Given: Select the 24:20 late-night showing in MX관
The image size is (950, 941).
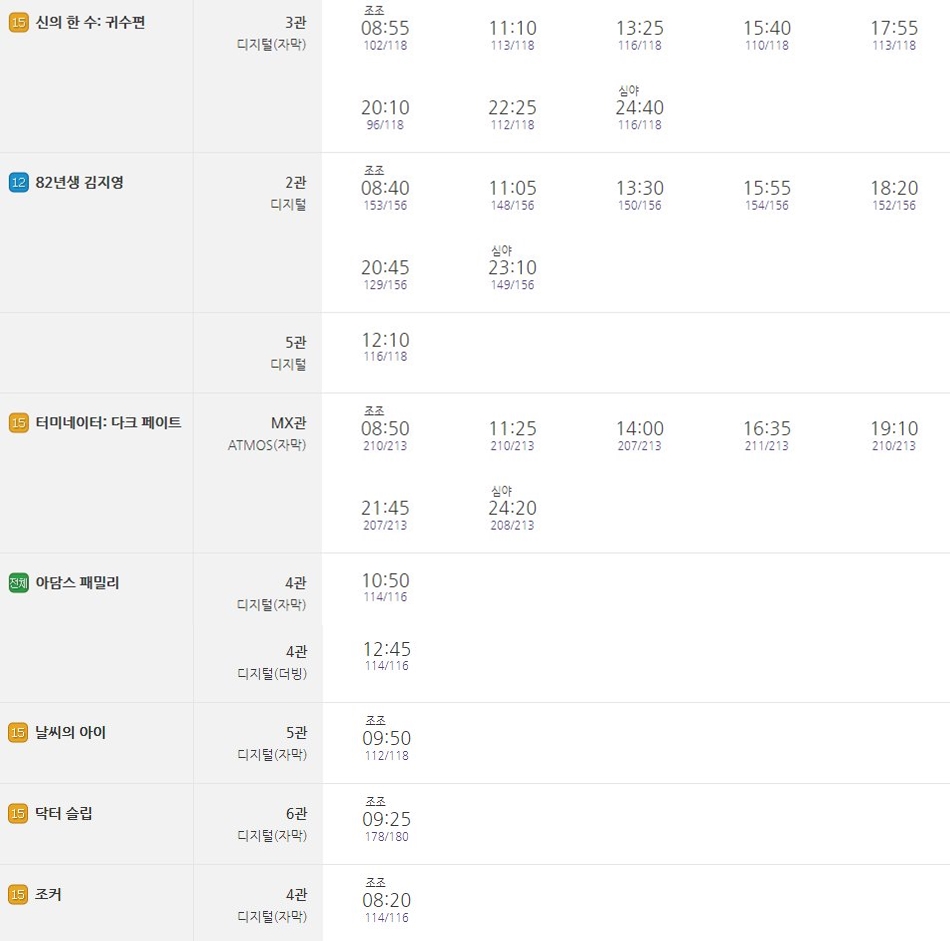Looking at the screenshot, I should pos(513,508).
